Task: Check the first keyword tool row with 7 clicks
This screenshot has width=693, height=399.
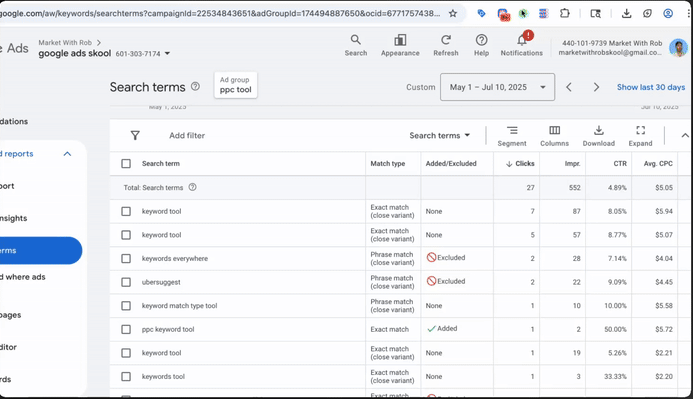Action: [x=126, y=211]
